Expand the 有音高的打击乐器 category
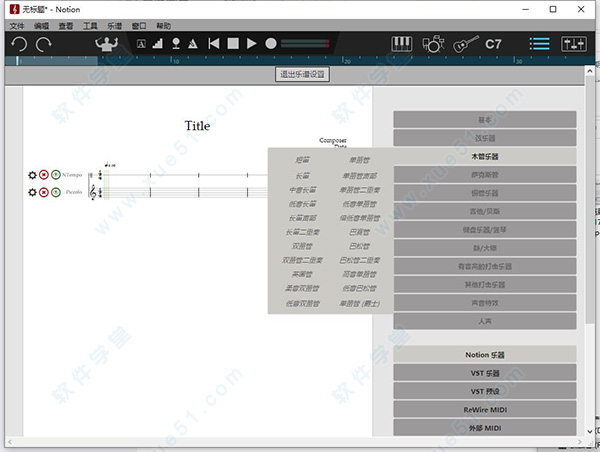Viewport: 600px width, 452px height. tap(485, 266)
